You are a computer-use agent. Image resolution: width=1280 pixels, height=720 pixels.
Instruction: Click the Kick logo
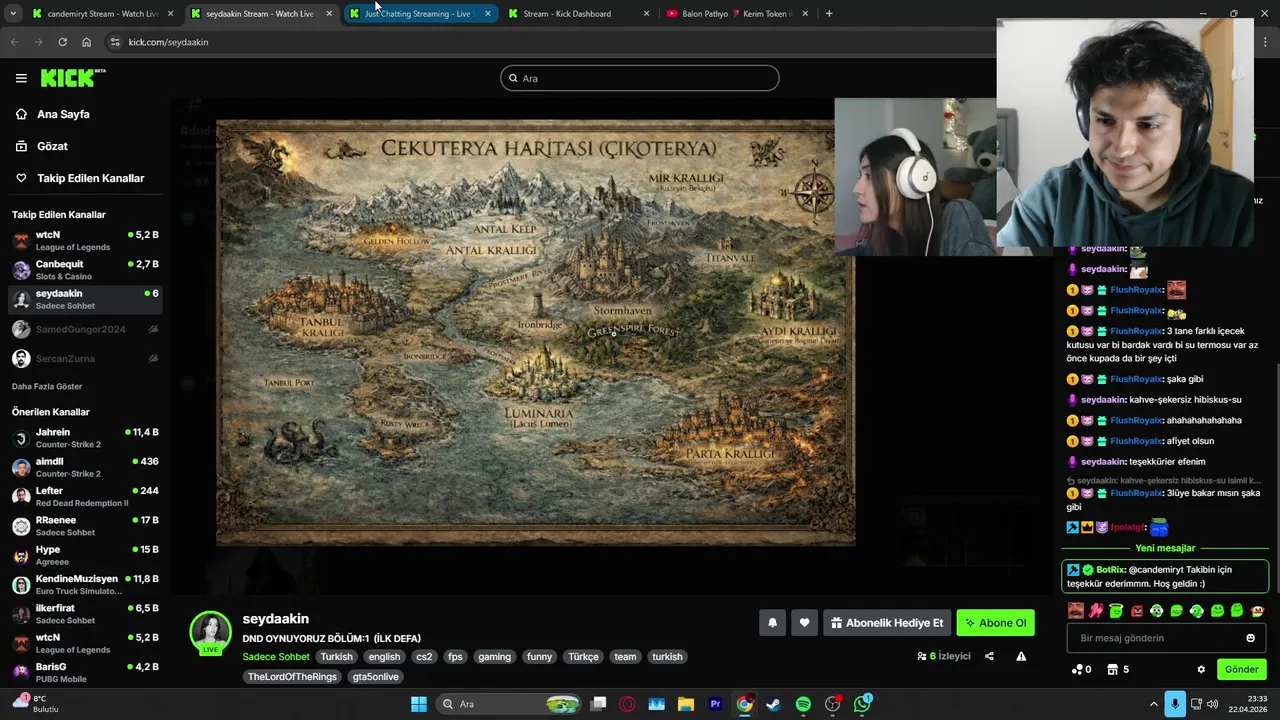(x=73, y=78)
